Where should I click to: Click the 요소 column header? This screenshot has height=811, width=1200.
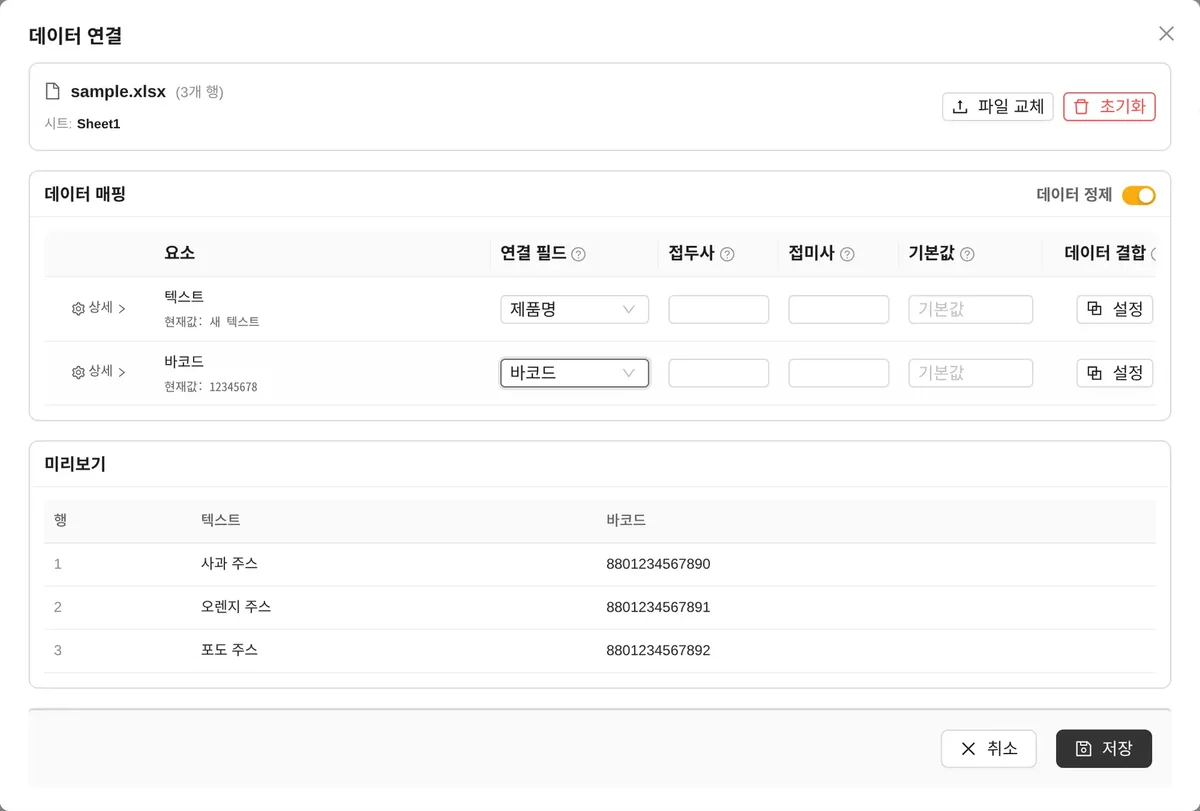[179, 254]
